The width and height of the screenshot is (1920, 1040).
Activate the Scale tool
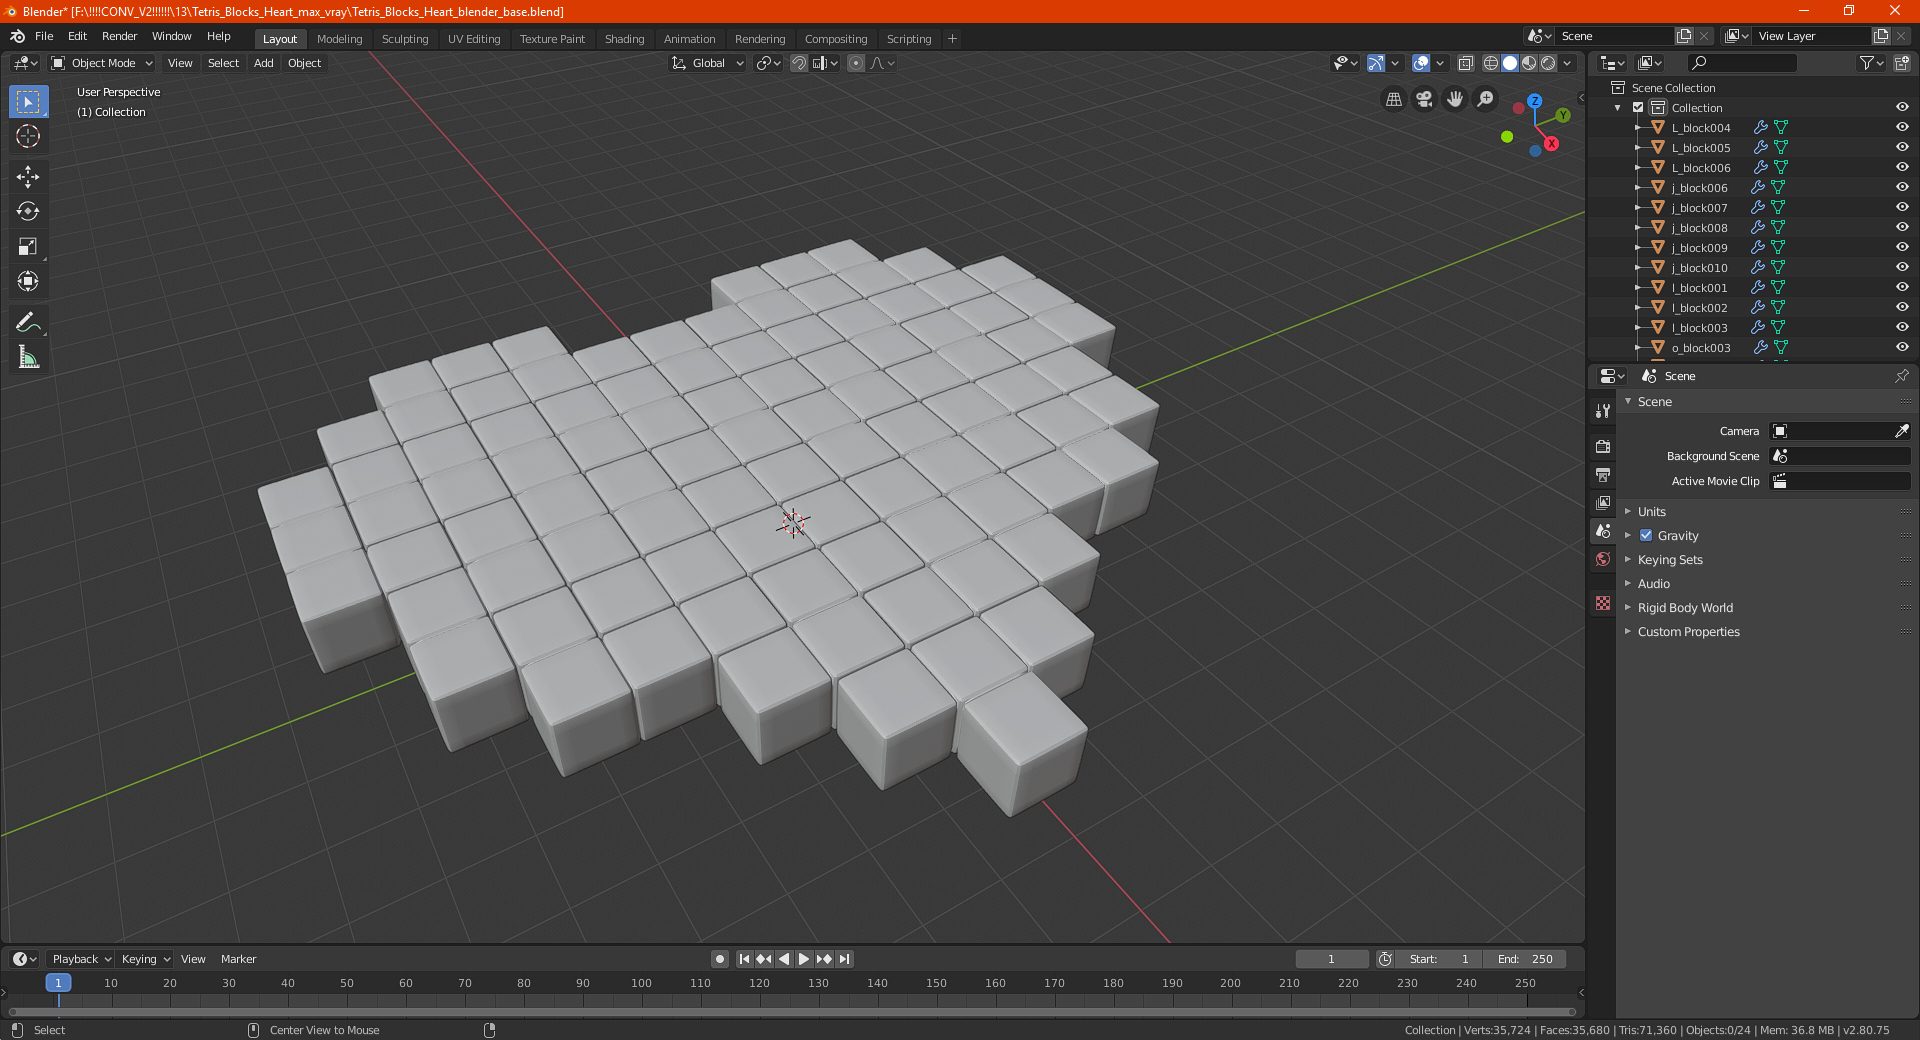point(28,246)
